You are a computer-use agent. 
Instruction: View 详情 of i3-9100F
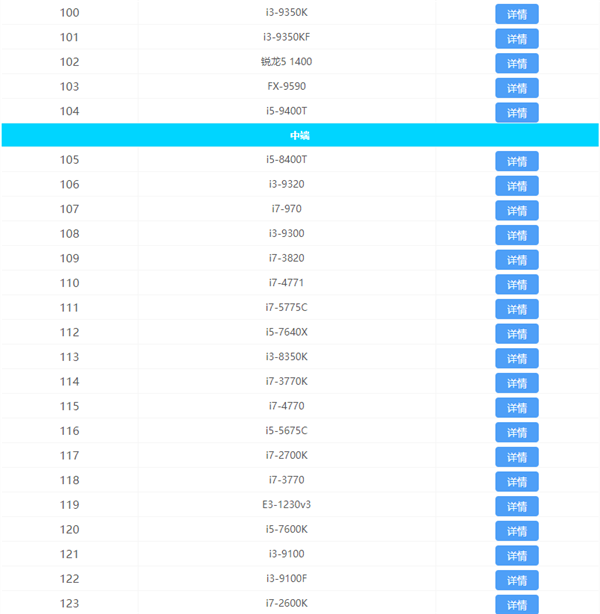516,580
